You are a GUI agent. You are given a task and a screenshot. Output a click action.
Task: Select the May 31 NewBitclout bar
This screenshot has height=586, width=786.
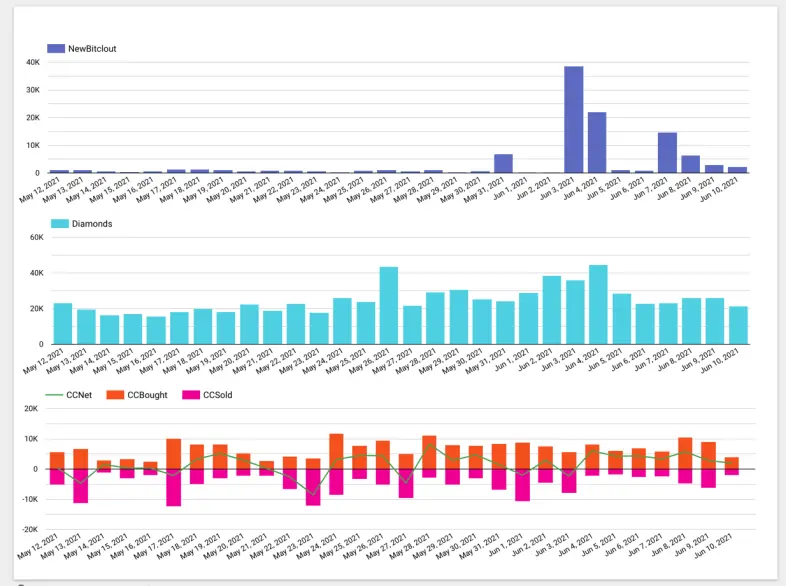[x=504, y=164]
